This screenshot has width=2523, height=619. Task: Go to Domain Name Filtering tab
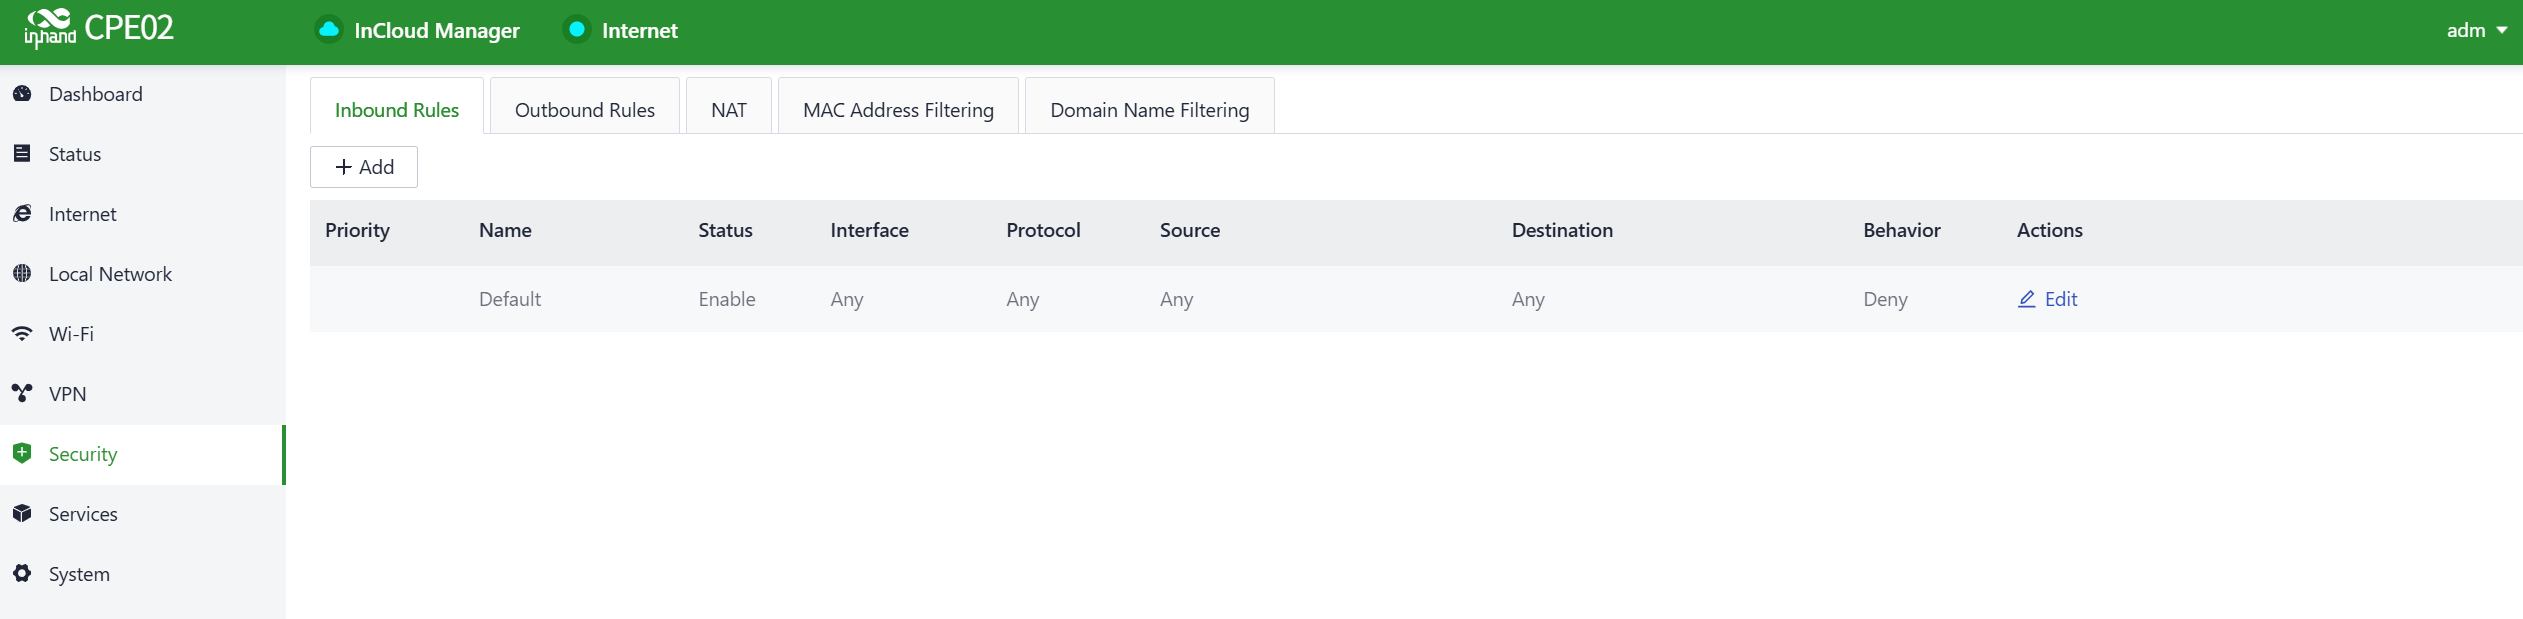click(1149, 110)
